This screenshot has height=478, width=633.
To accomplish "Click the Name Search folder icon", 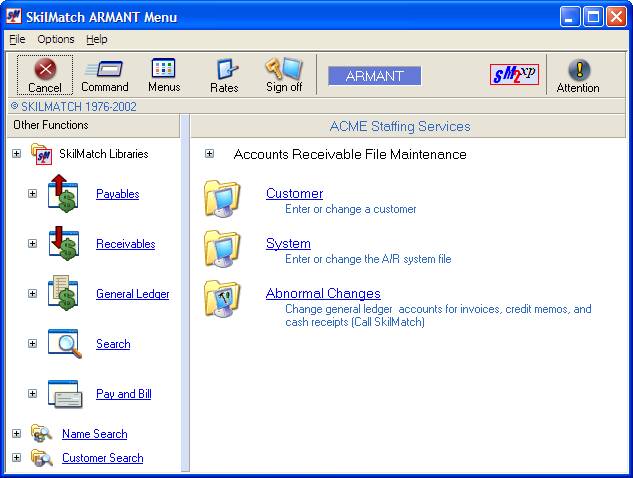I will pyautogui.click(x=42, y=434).
